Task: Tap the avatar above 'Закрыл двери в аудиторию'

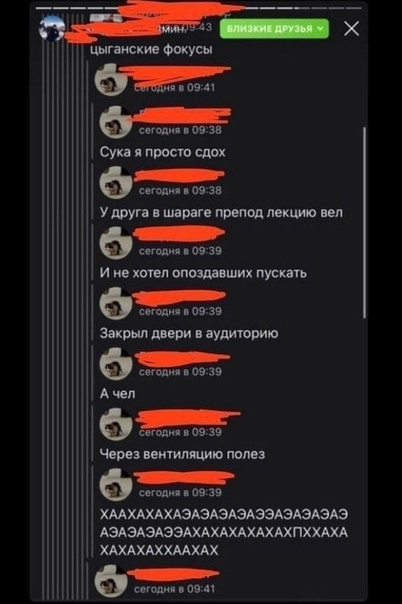Action: [x=116, y=303]
